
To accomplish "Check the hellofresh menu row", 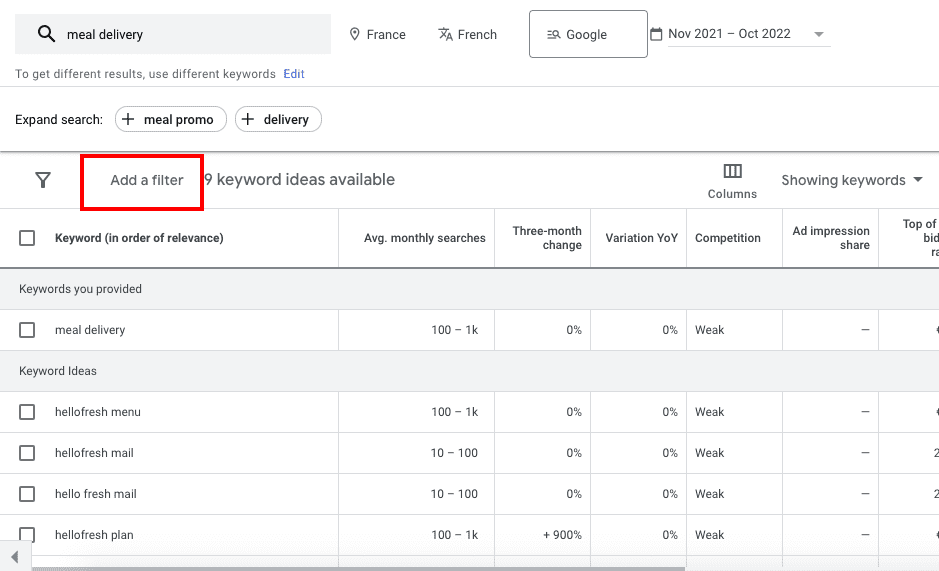I will tap(27, 412).
